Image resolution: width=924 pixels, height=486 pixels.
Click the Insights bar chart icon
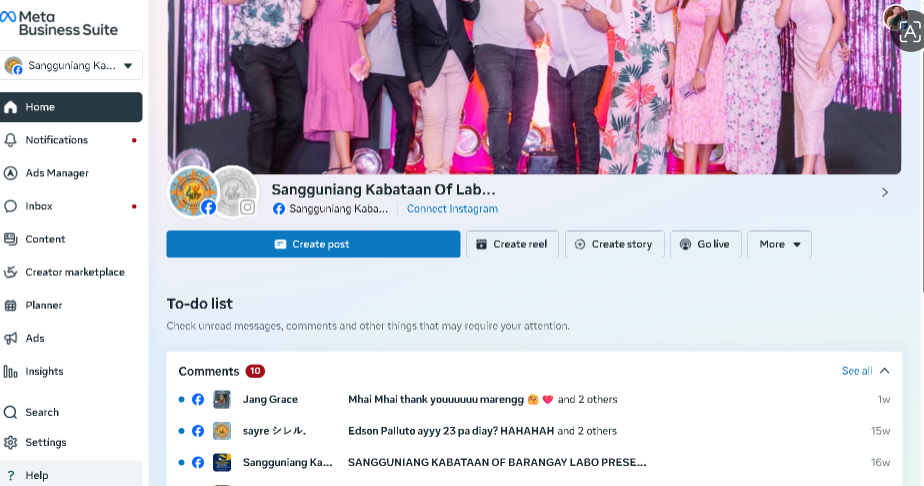click(x=11, y=371)
